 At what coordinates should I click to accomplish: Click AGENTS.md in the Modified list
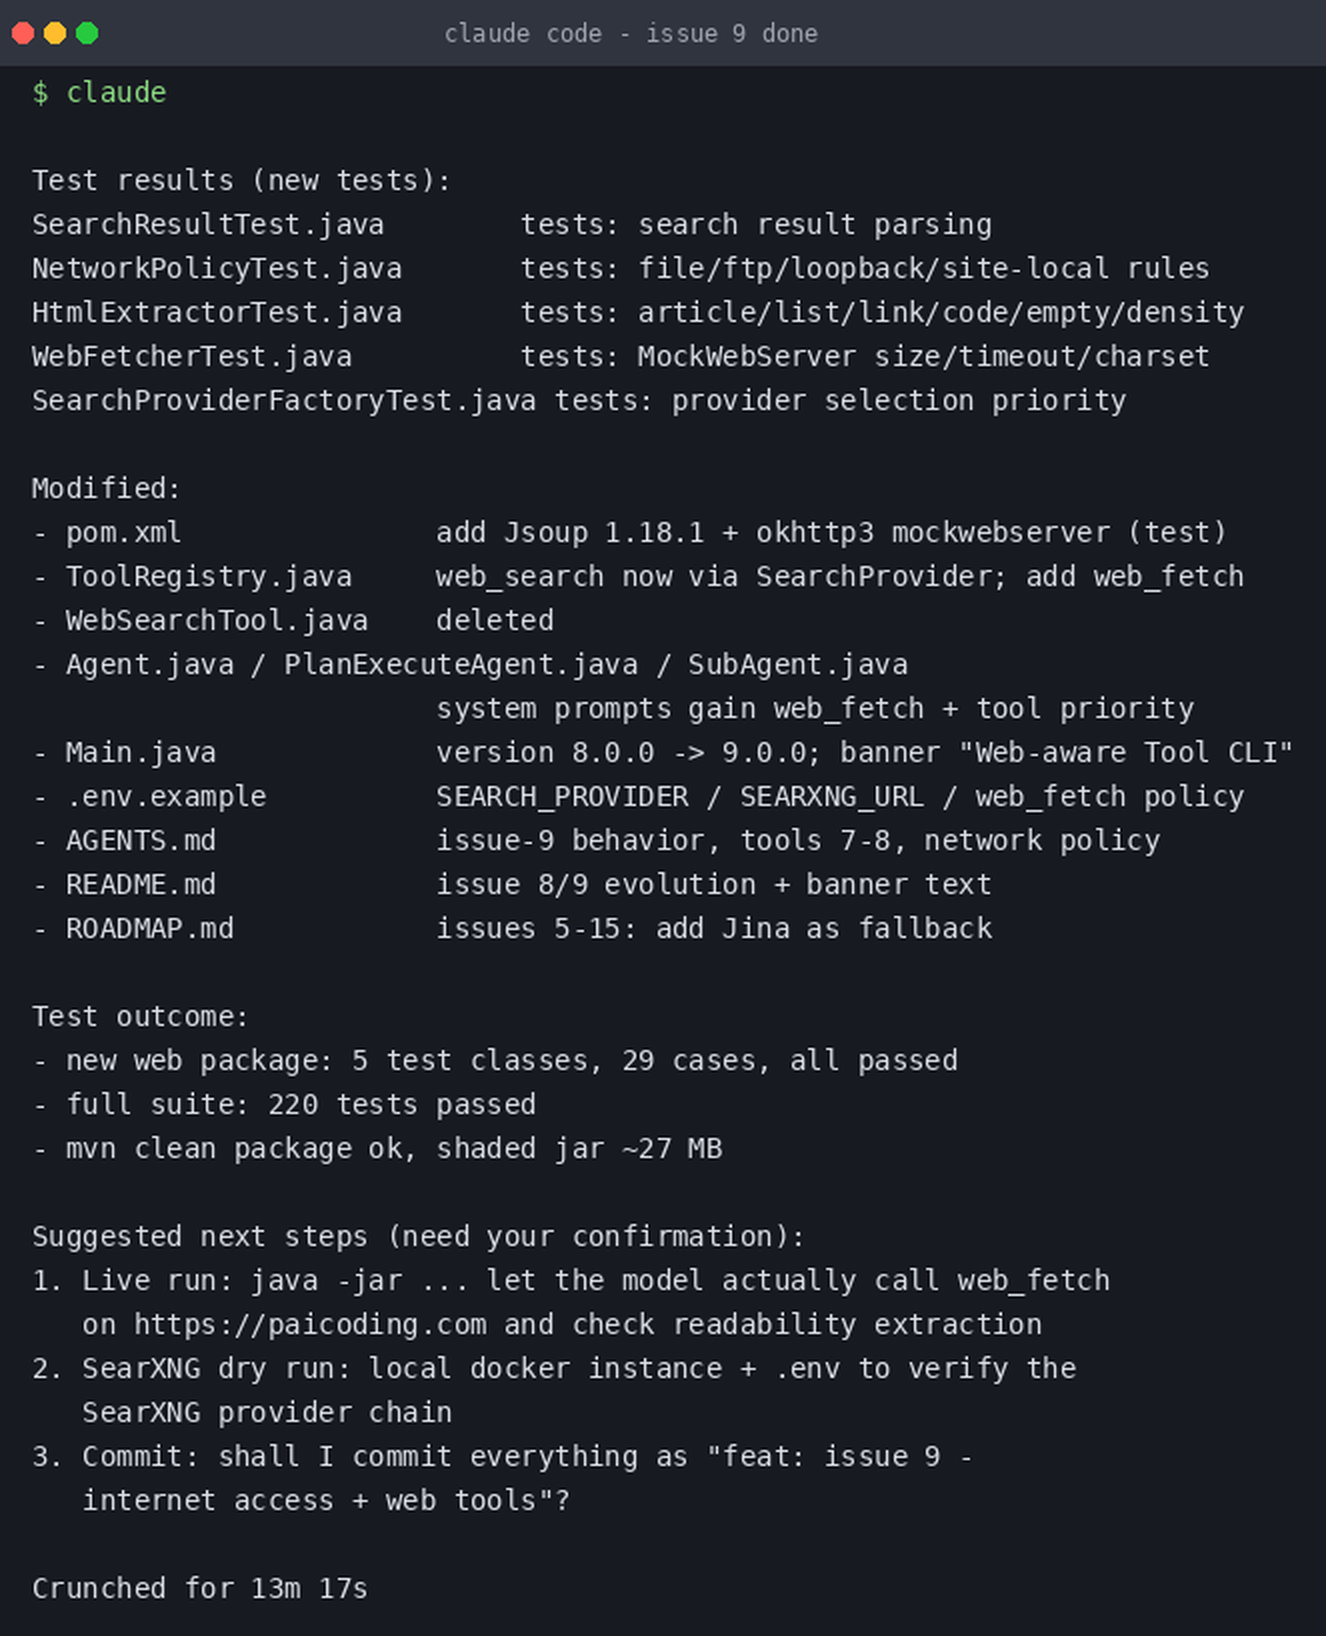coord(141,840)
